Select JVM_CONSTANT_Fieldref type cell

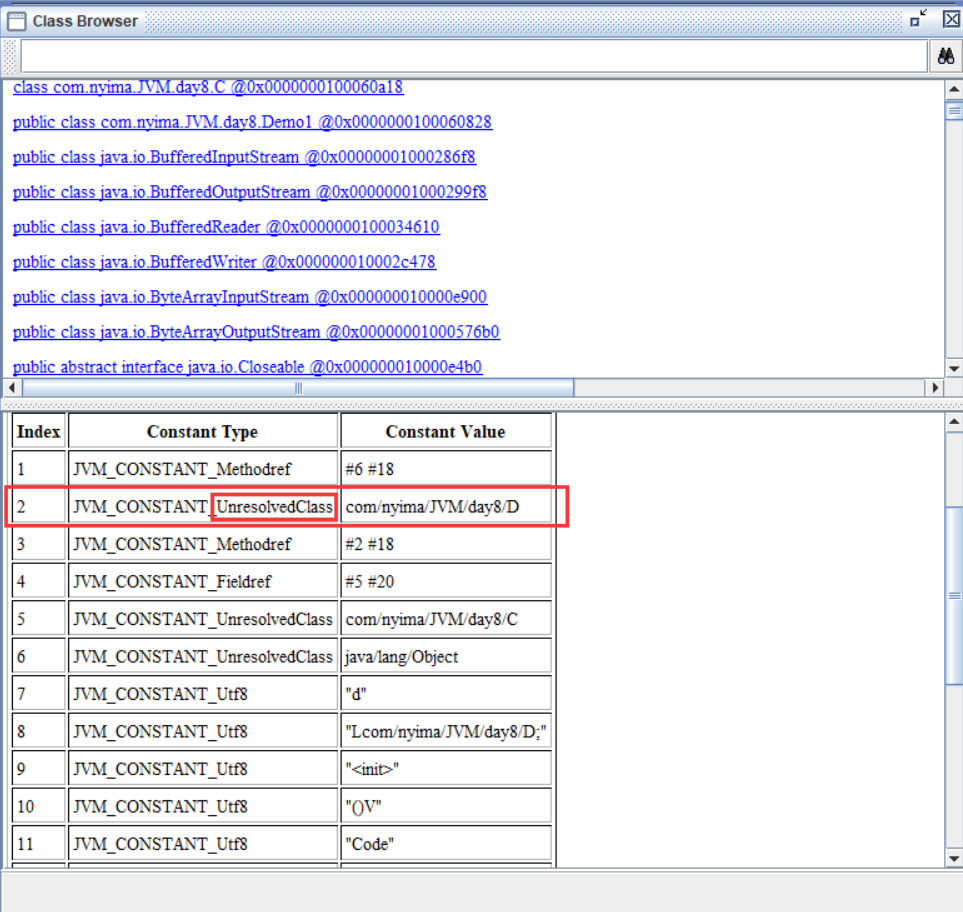click(x=203, y=582)
